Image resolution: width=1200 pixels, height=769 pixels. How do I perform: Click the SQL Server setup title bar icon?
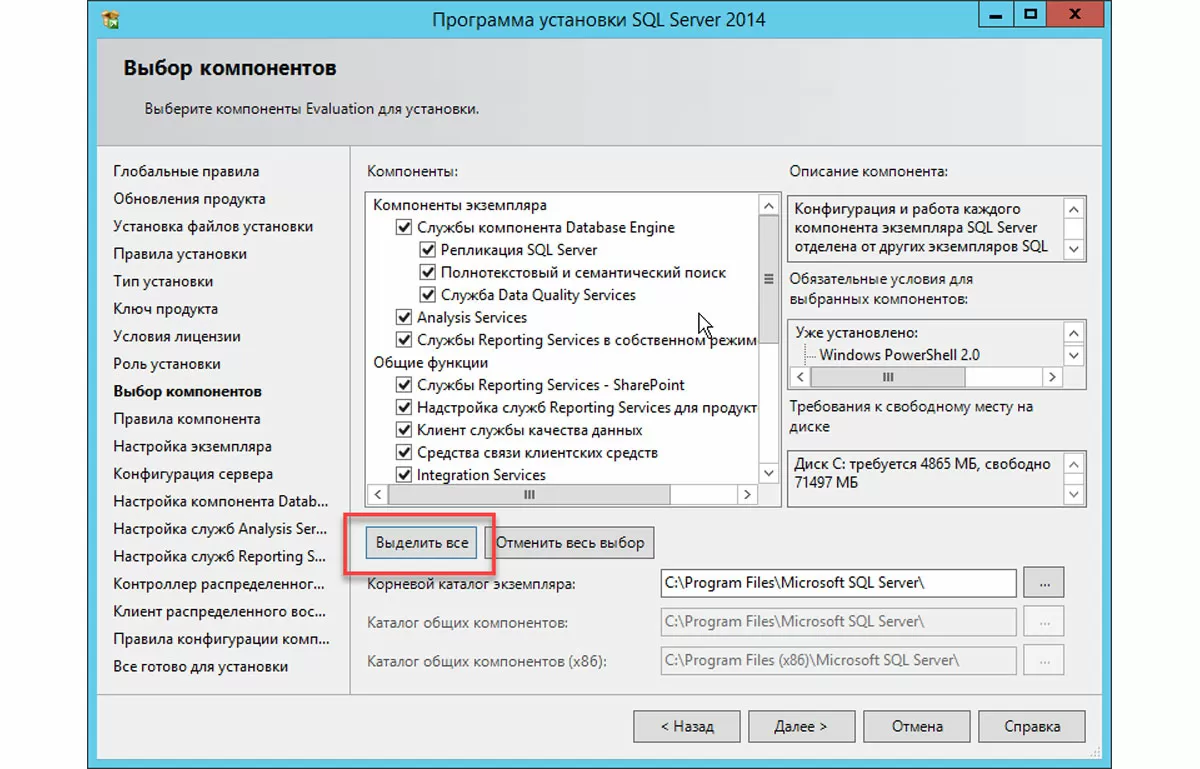[112, 19]
